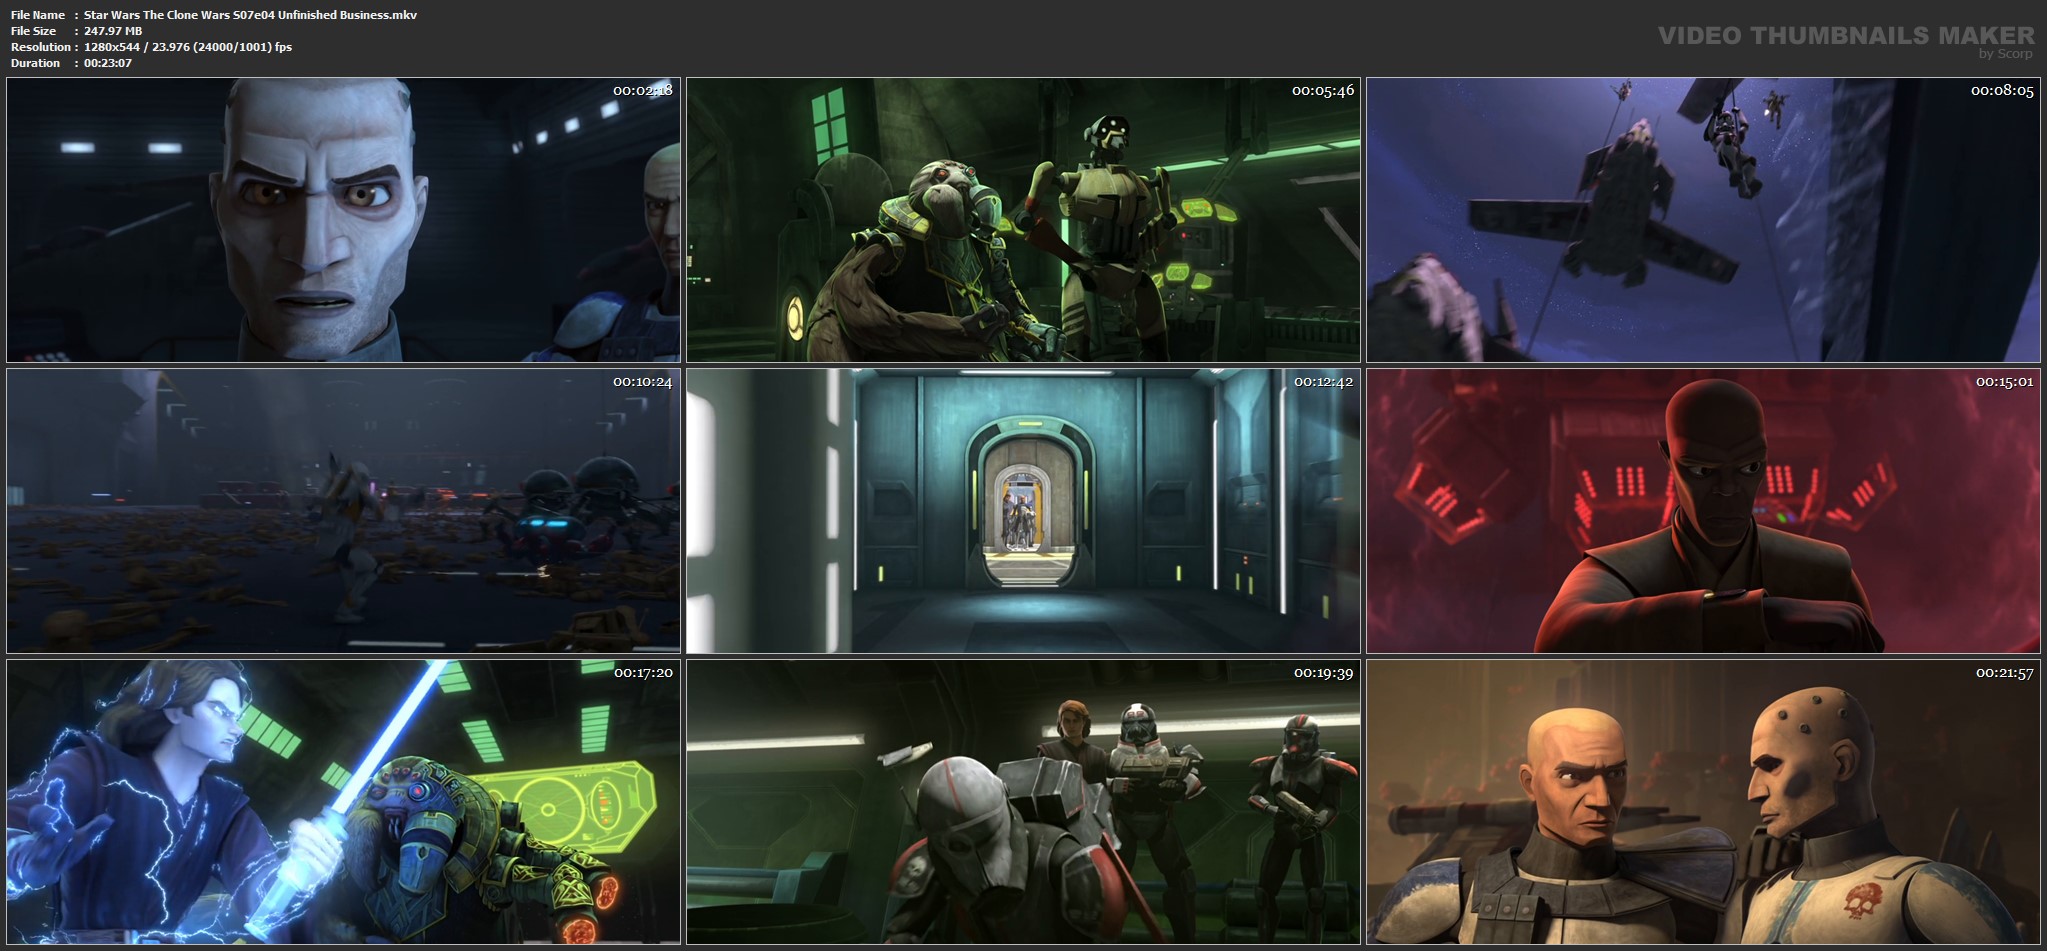Click the 'File Name' label

(x=38, y=15)
